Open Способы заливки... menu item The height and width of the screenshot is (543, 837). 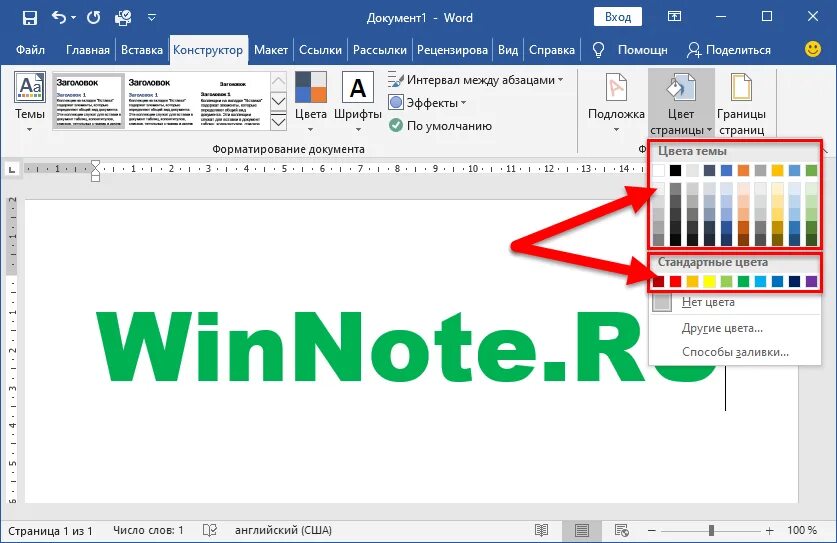pyautogui.click(x=735, y=352)
